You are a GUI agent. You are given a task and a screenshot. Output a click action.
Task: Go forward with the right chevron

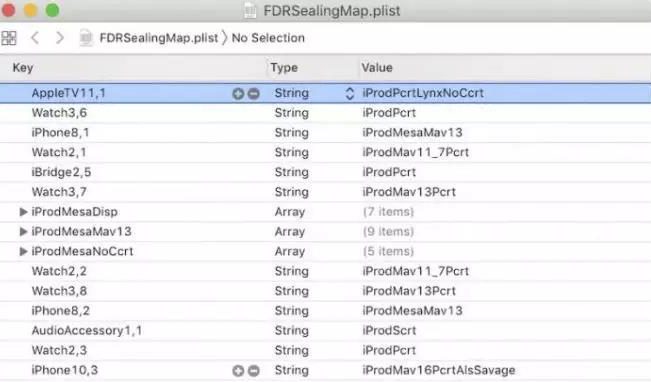pos(60,38)
